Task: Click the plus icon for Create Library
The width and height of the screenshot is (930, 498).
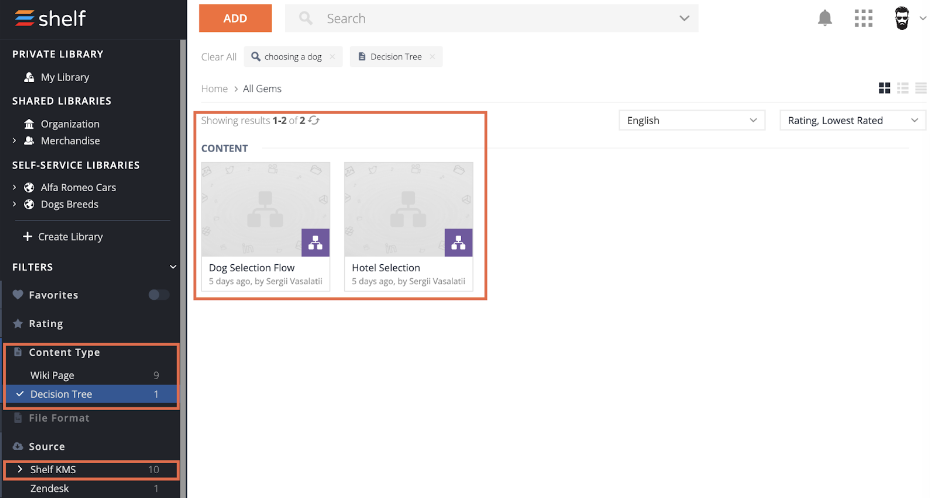Action: pos(27,237)
